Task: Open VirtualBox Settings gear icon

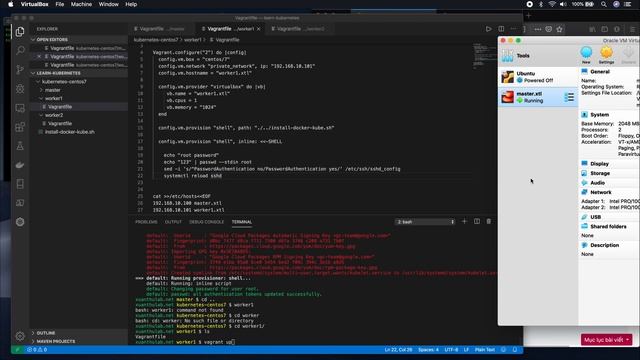Action: (607, 55)
